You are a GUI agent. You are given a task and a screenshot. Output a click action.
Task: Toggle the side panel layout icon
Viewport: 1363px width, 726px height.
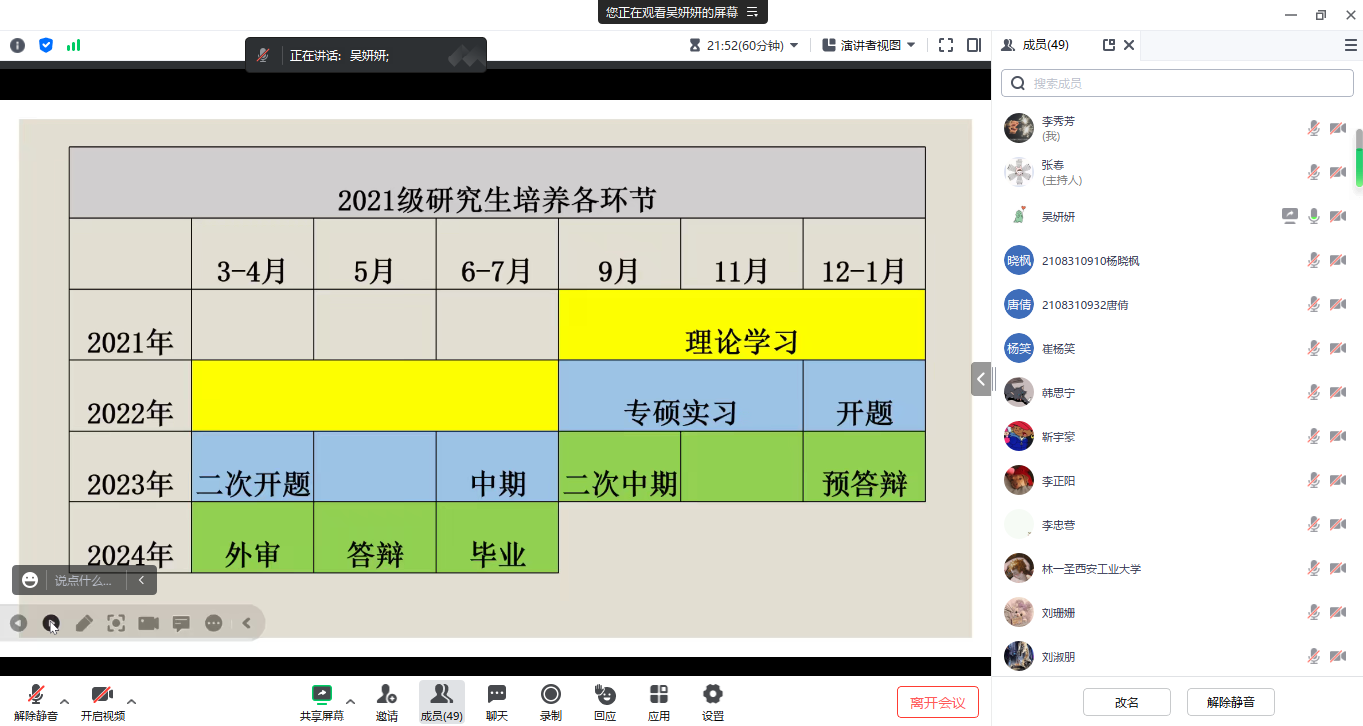(974, 45)
